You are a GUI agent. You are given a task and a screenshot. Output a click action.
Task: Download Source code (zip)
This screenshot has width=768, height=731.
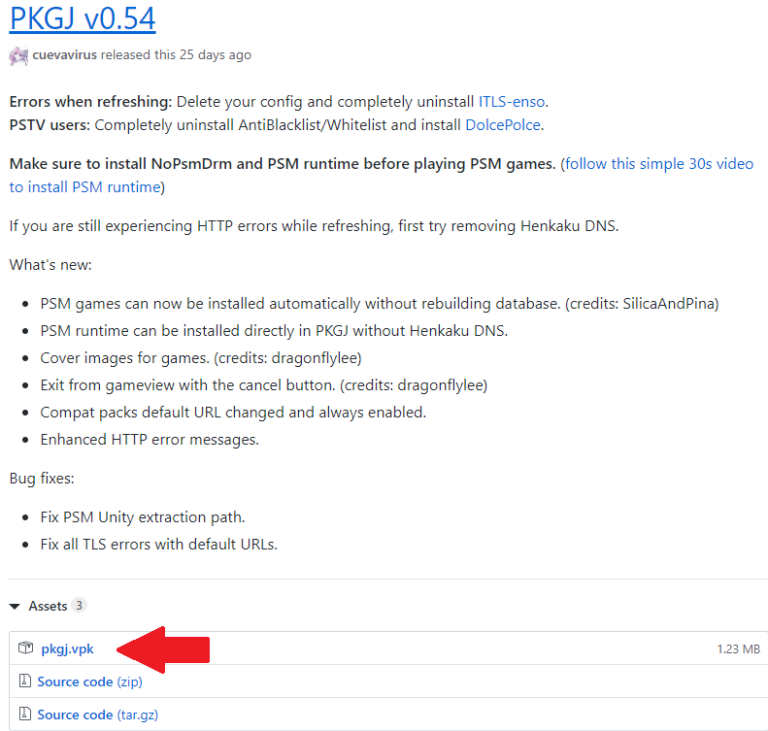tap(90, 682)
